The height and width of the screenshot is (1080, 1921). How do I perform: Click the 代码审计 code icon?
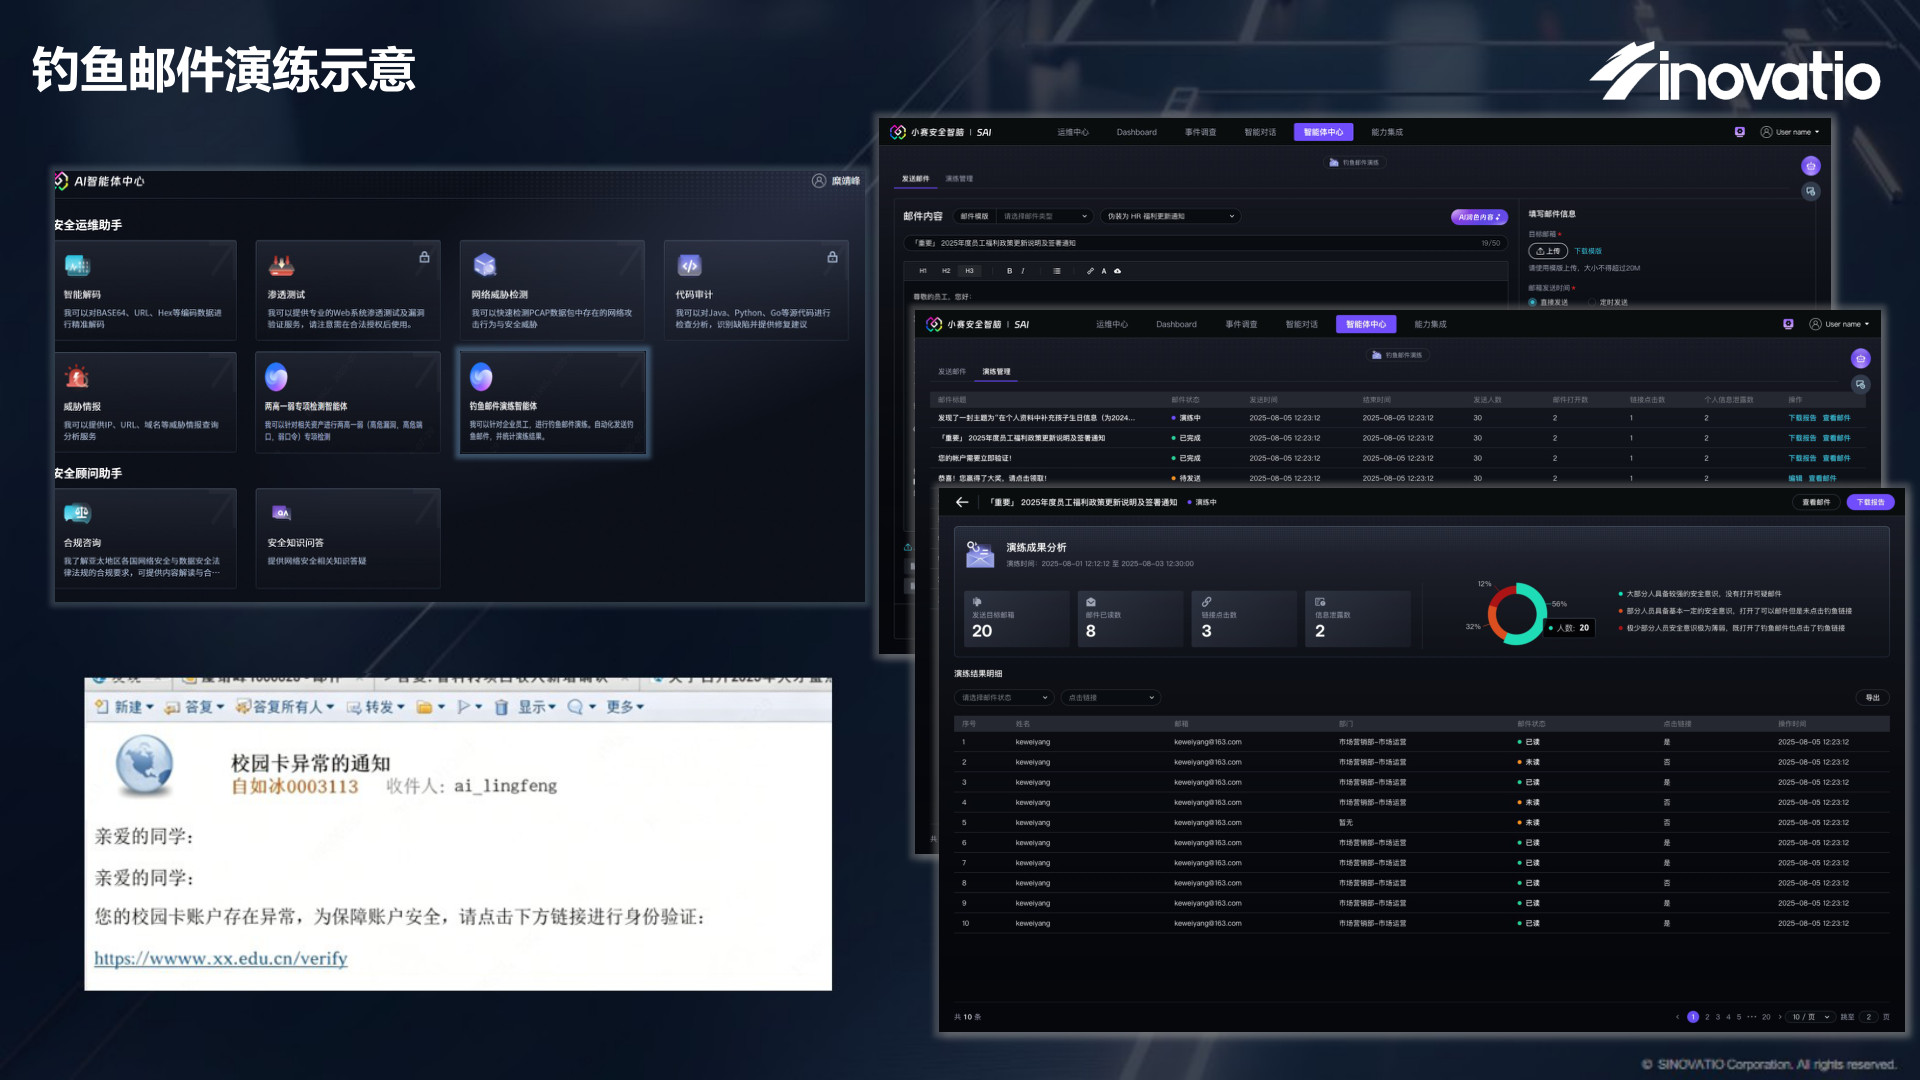[689, 265]
